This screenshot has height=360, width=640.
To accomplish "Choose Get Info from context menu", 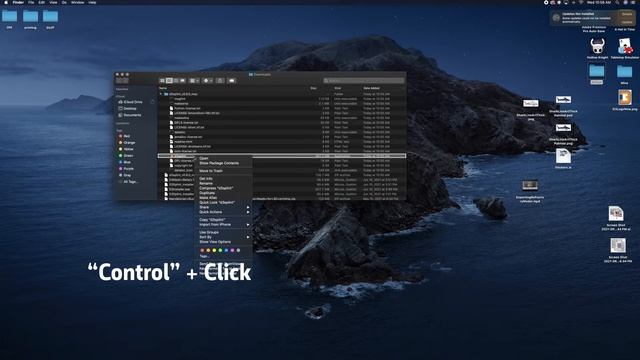I will click(206, 179).
